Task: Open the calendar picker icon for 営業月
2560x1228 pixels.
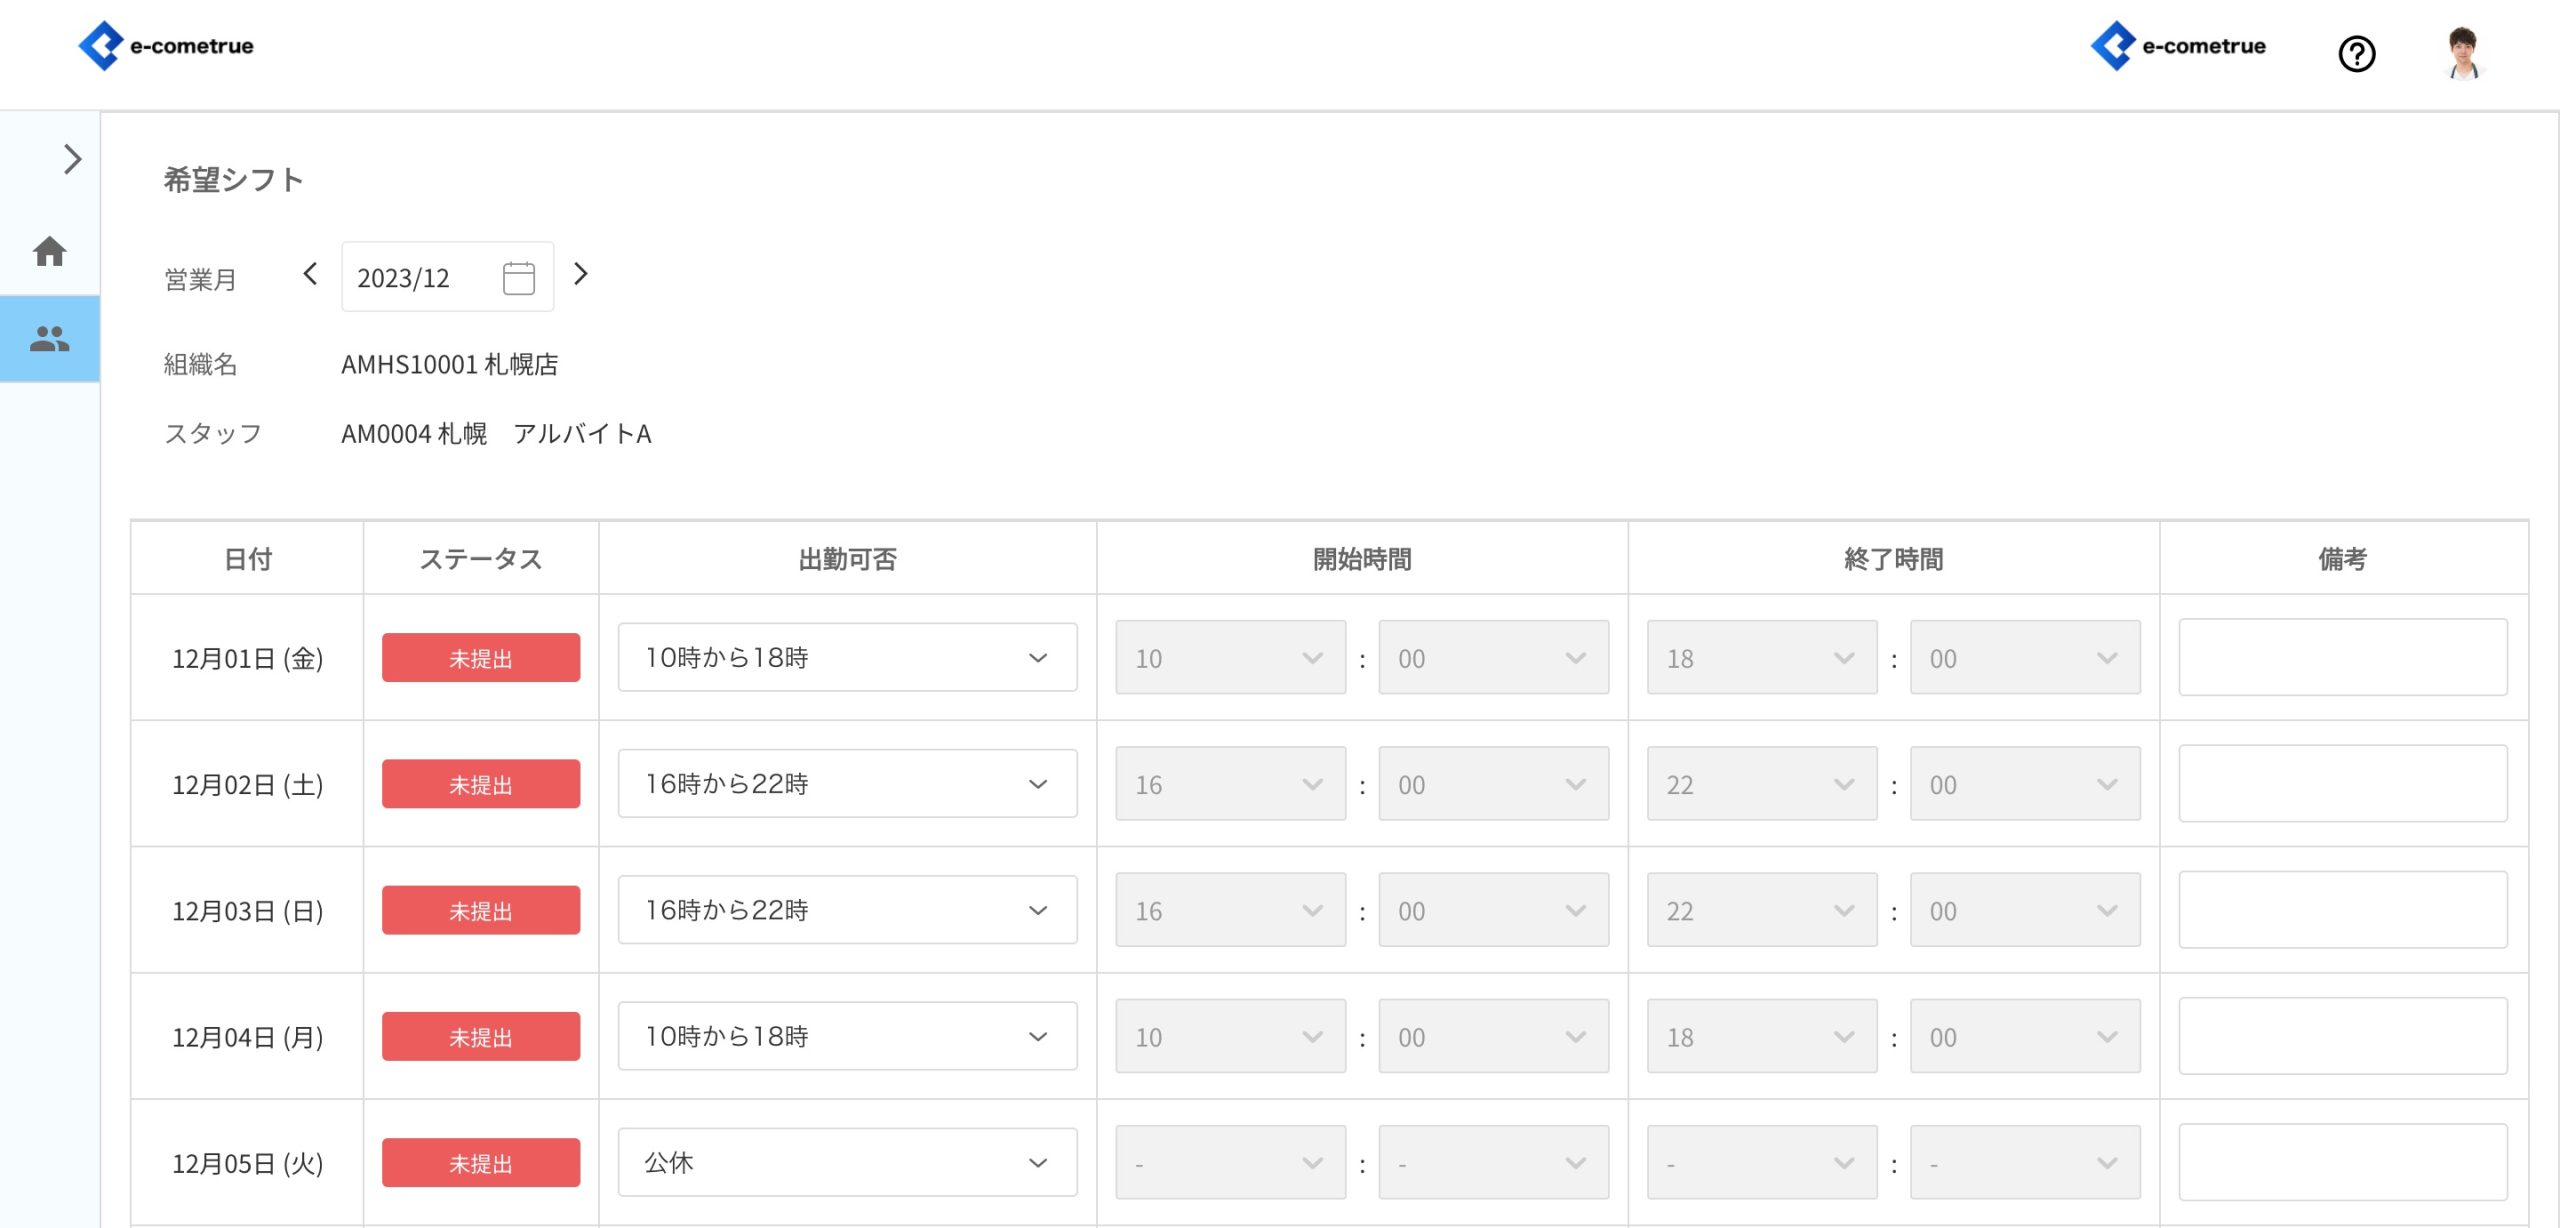Action: 518,278
